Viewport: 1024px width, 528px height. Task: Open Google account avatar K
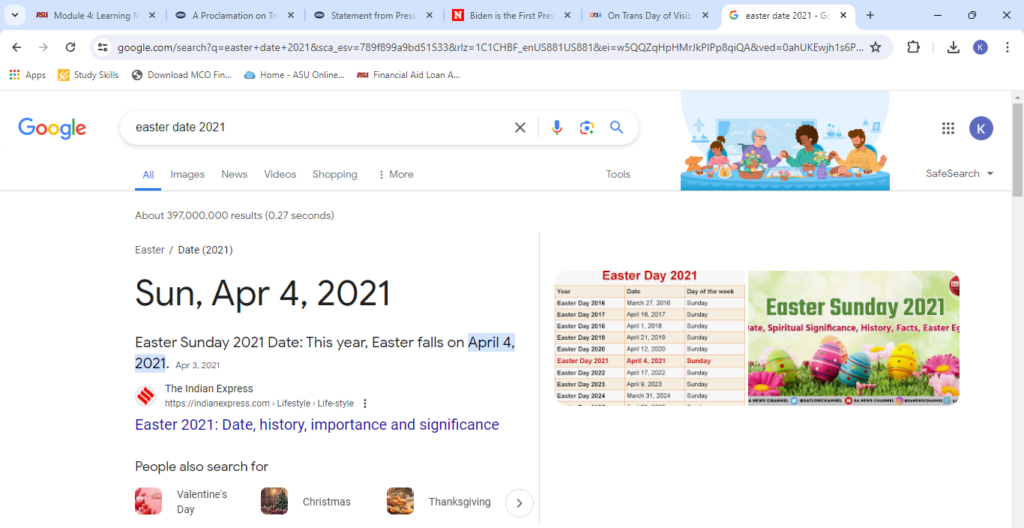[x=981, y=128]
